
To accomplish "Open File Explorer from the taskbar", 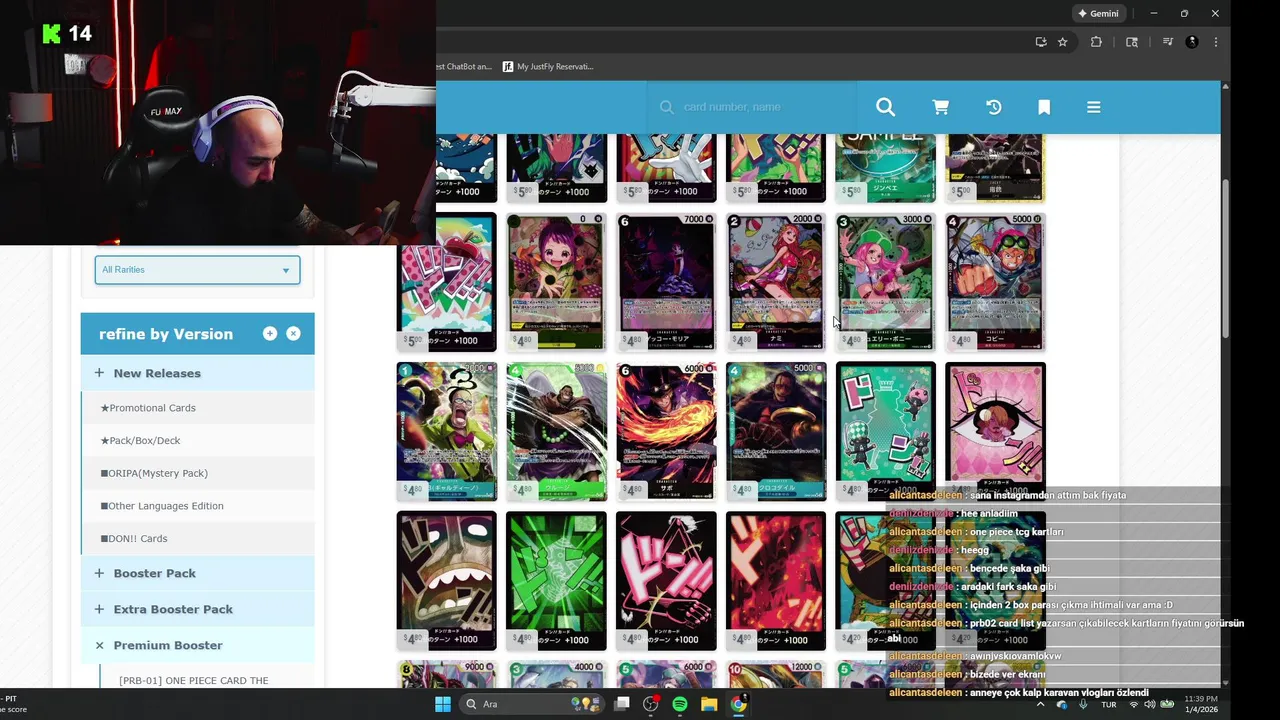I will pyautogui.click(x=709, y=704).
